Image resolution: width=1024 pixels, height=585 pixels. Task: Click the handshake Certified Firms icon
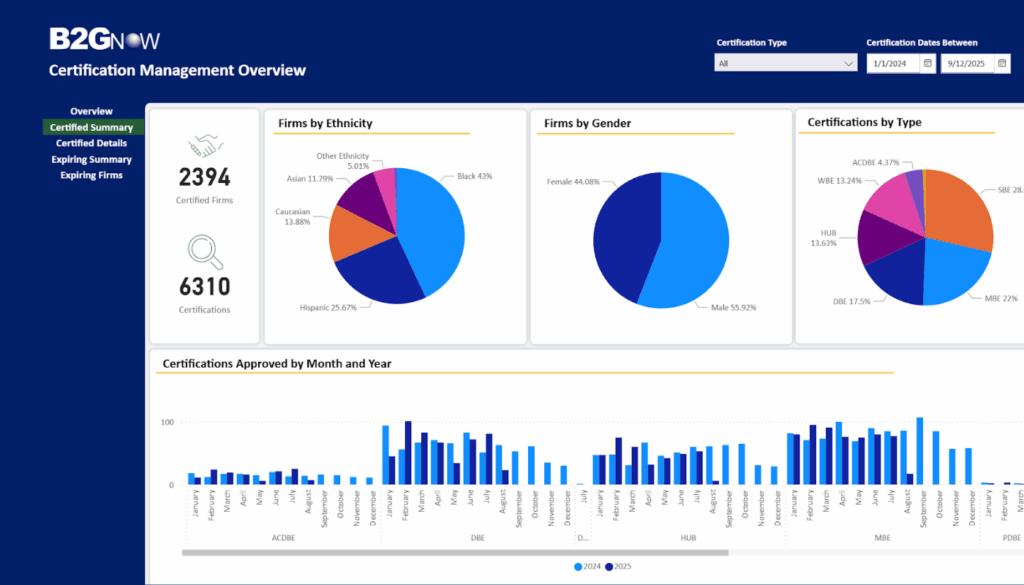coord(205,145)
